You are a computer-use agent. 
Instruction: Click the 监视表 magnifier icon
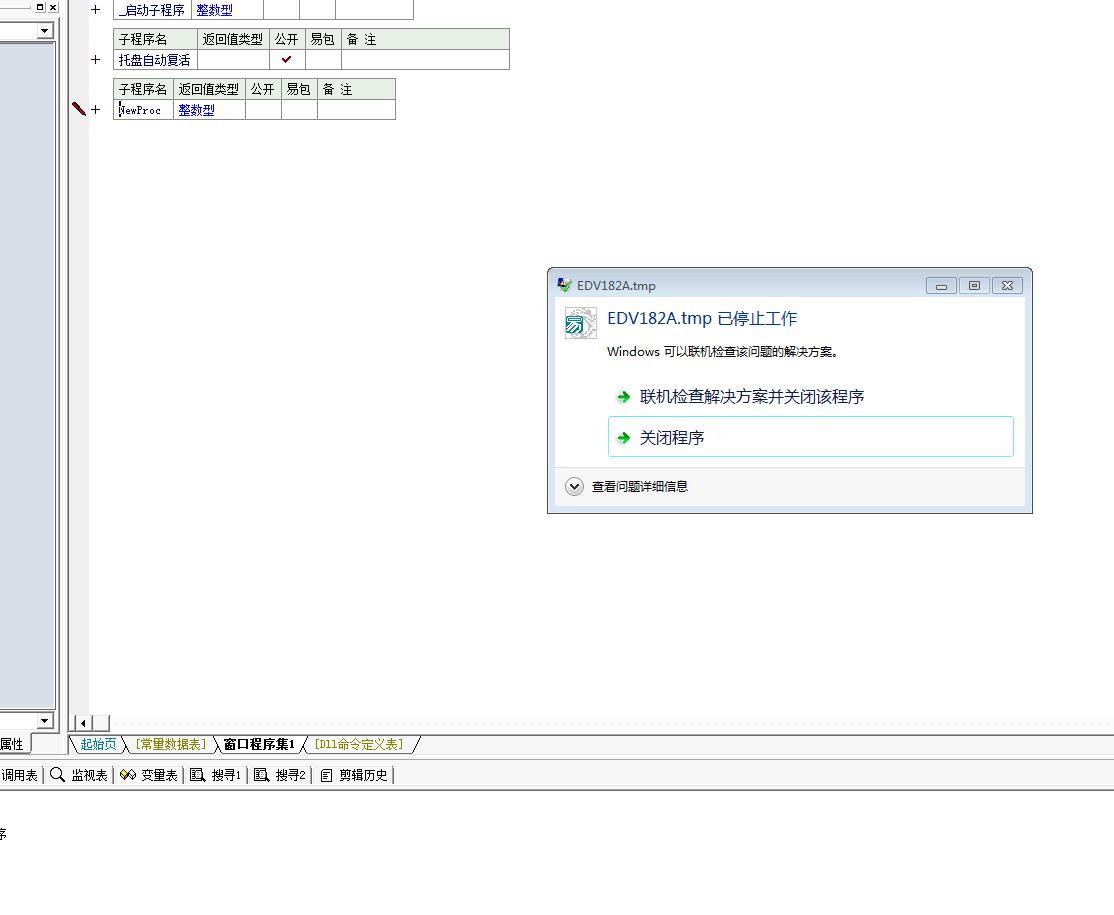coord(58,775)
